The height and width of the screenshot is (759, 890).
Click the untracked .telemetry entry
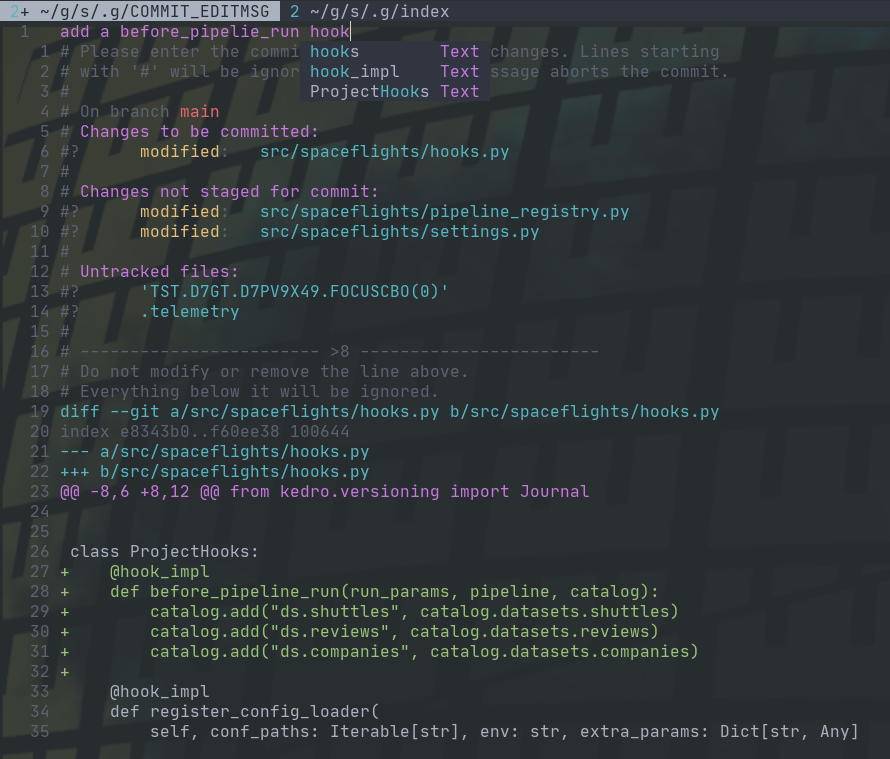pos(189,312)
